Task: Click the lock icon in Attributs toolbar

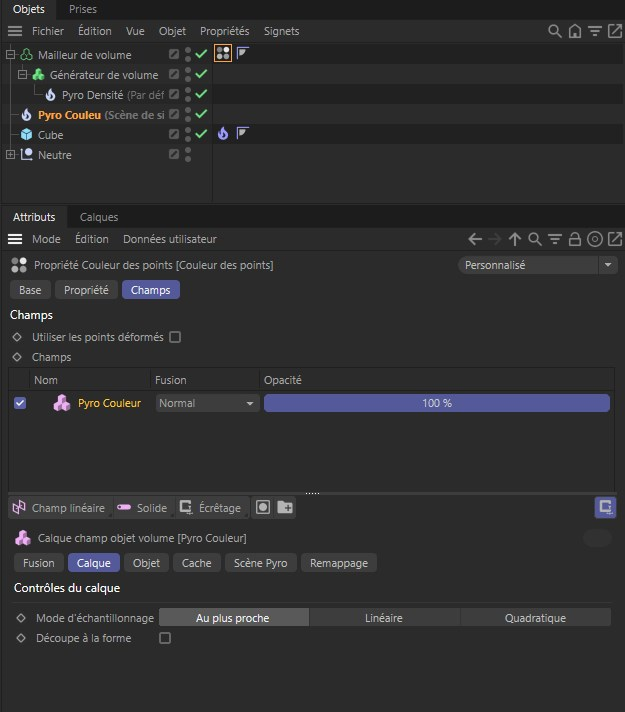Action: (575, 239)
